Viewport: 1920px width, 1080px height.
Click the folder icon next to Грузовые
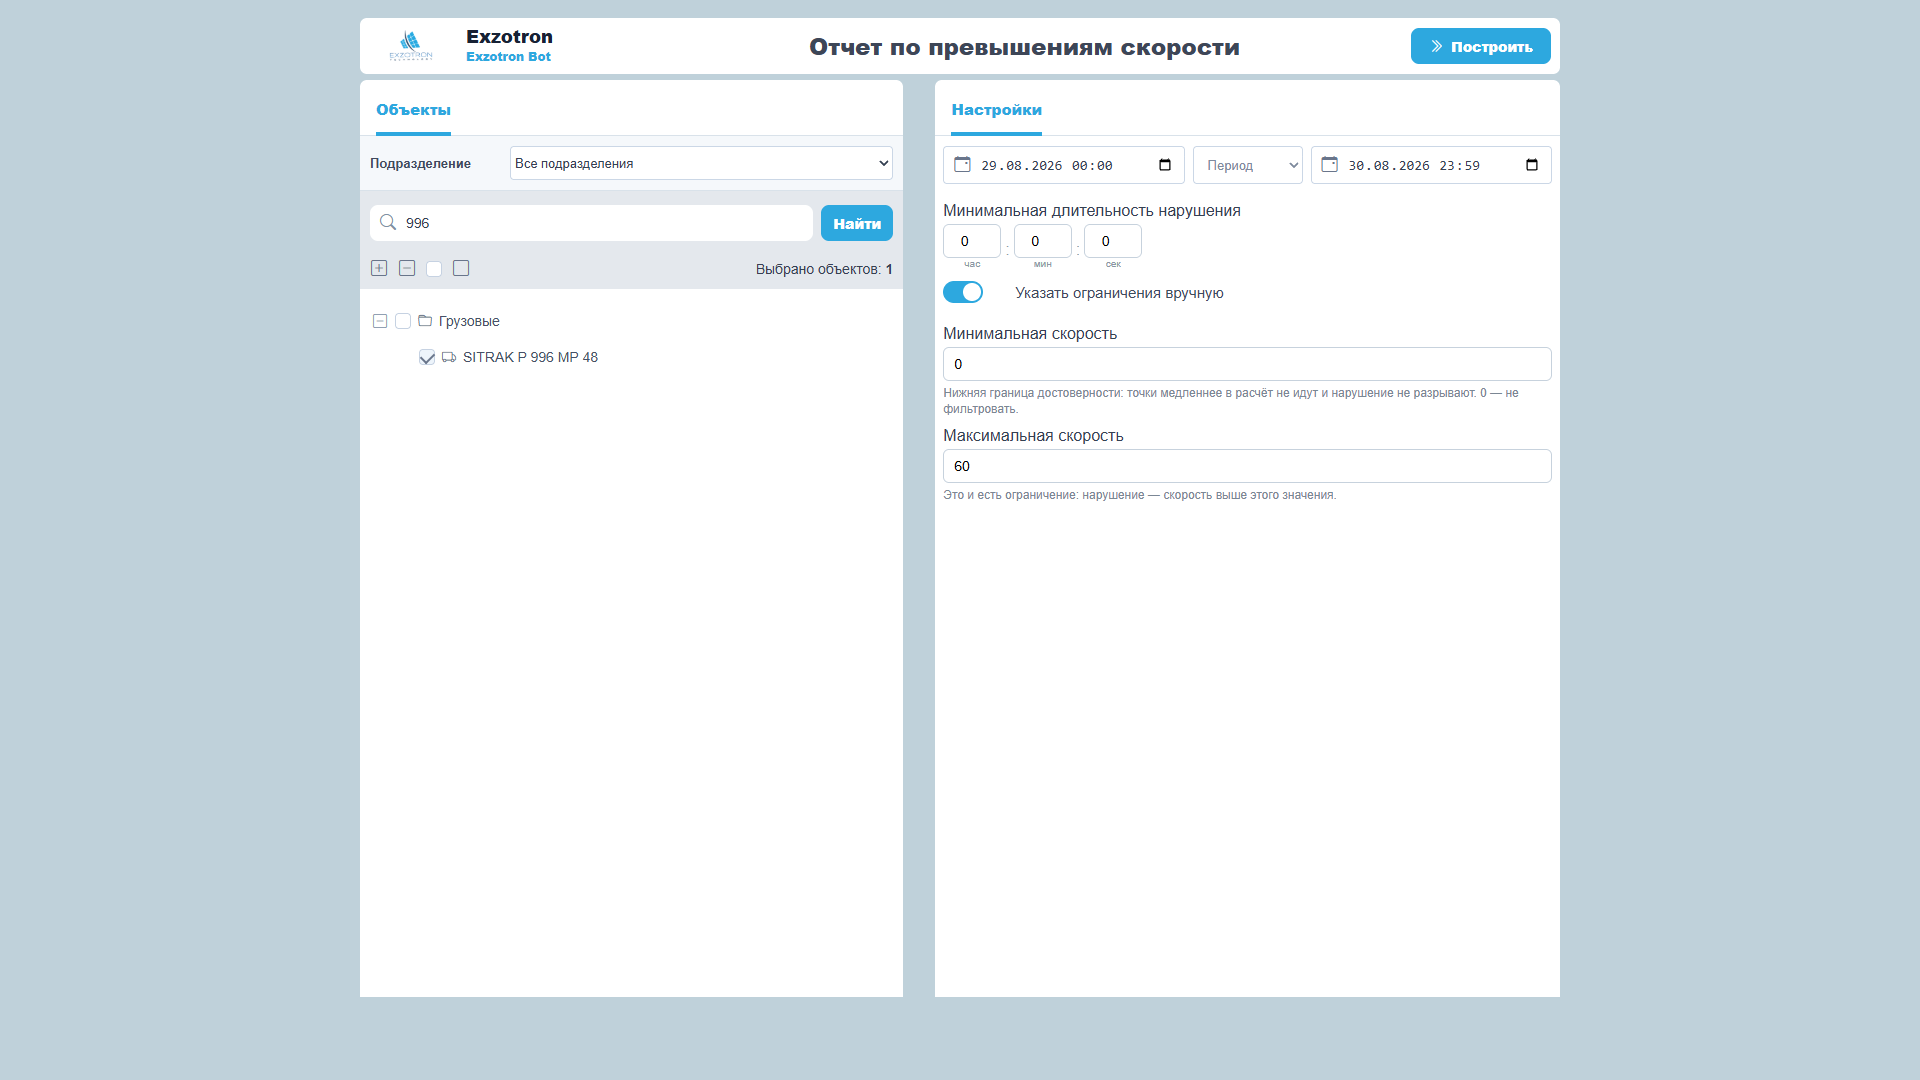425,321
